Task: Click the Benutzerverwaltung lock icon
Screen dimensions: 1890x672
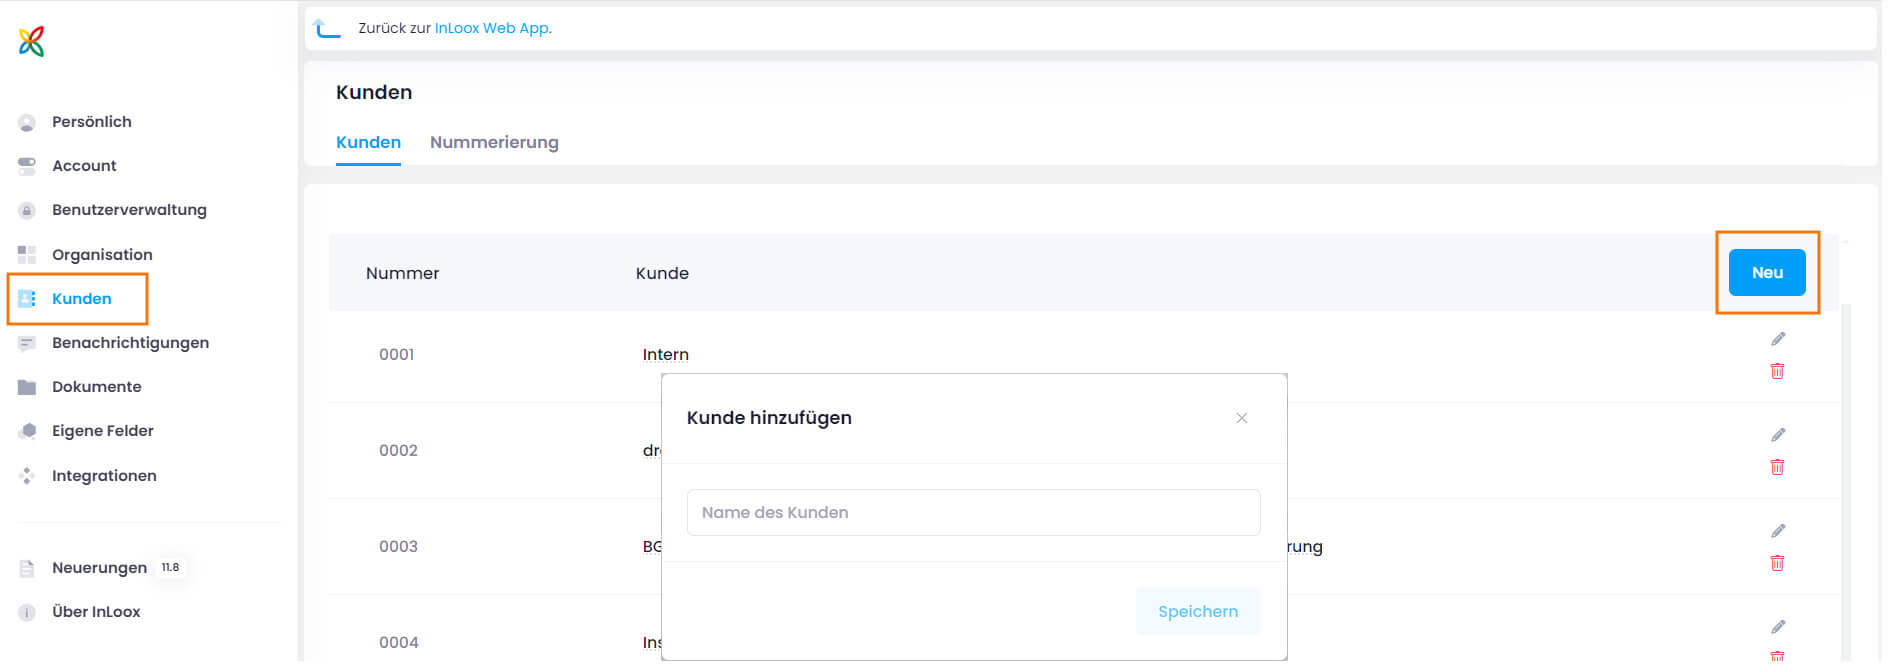Action: pyautogui.click(x=27, y=211)
